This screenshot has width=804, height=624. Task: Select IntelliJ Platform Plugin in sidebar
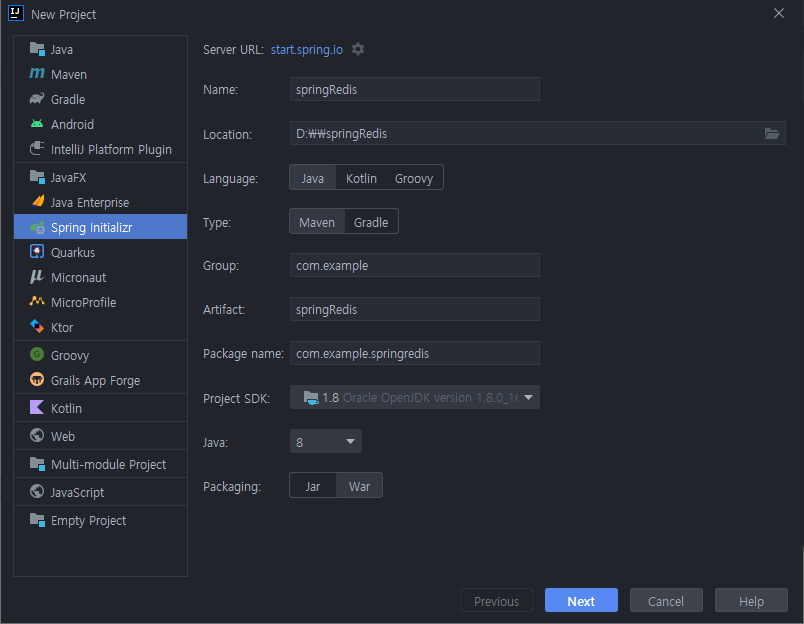100,149
